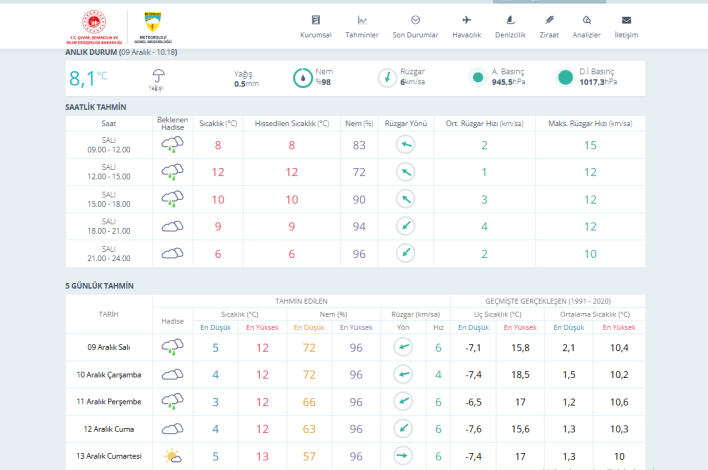Open the Ziraat leaf icon

click(549, 20)
